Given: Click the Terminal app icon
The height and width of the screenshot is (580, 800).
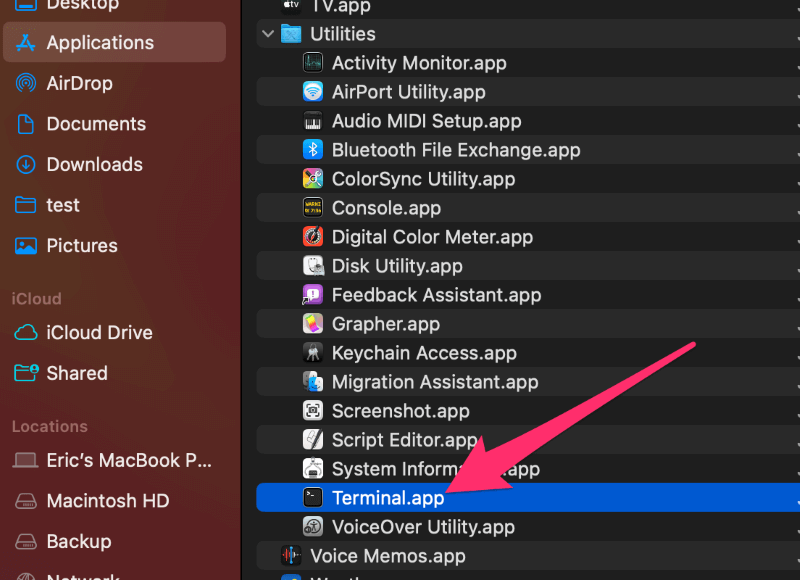Looking at the screenshot, I should coord(313,498).
